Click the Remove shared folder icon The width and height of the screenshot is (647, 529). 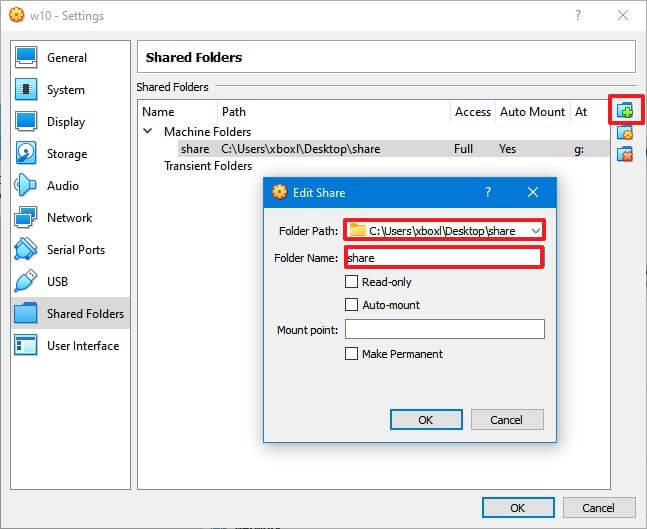click(625, 154)
